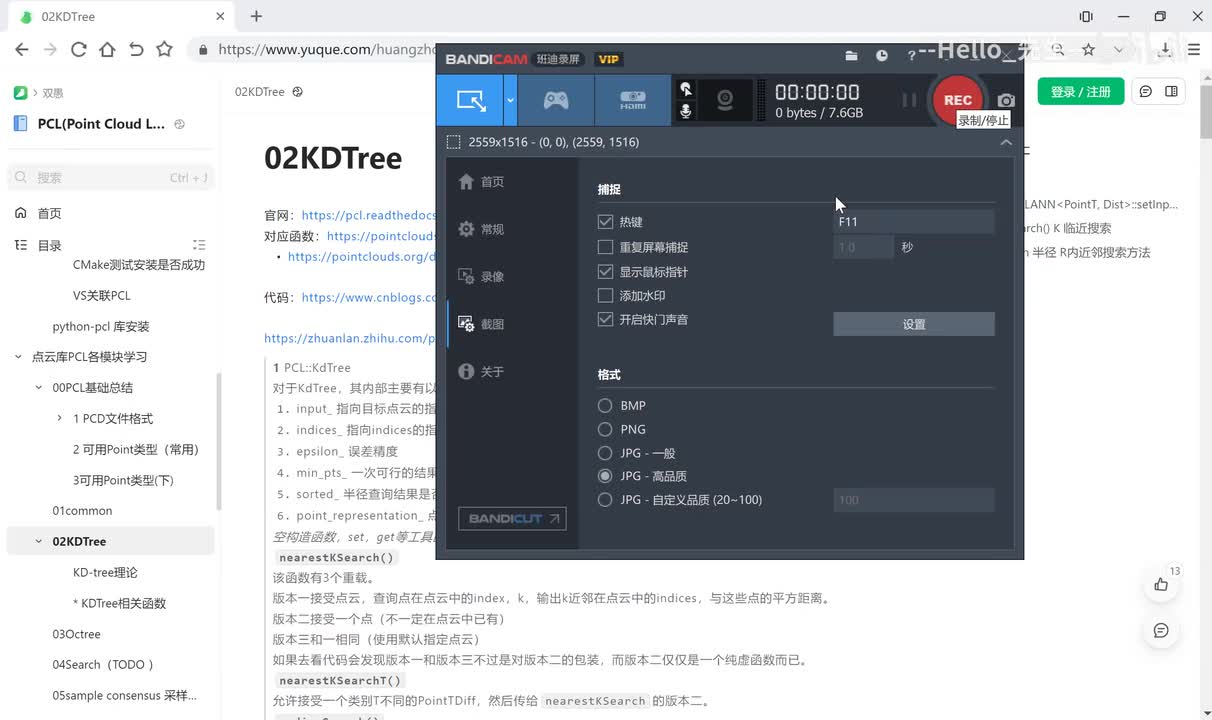Select the BMP format radio button
The height and width of the screenshot is (720, 1212).
click(x=605, y=406)
